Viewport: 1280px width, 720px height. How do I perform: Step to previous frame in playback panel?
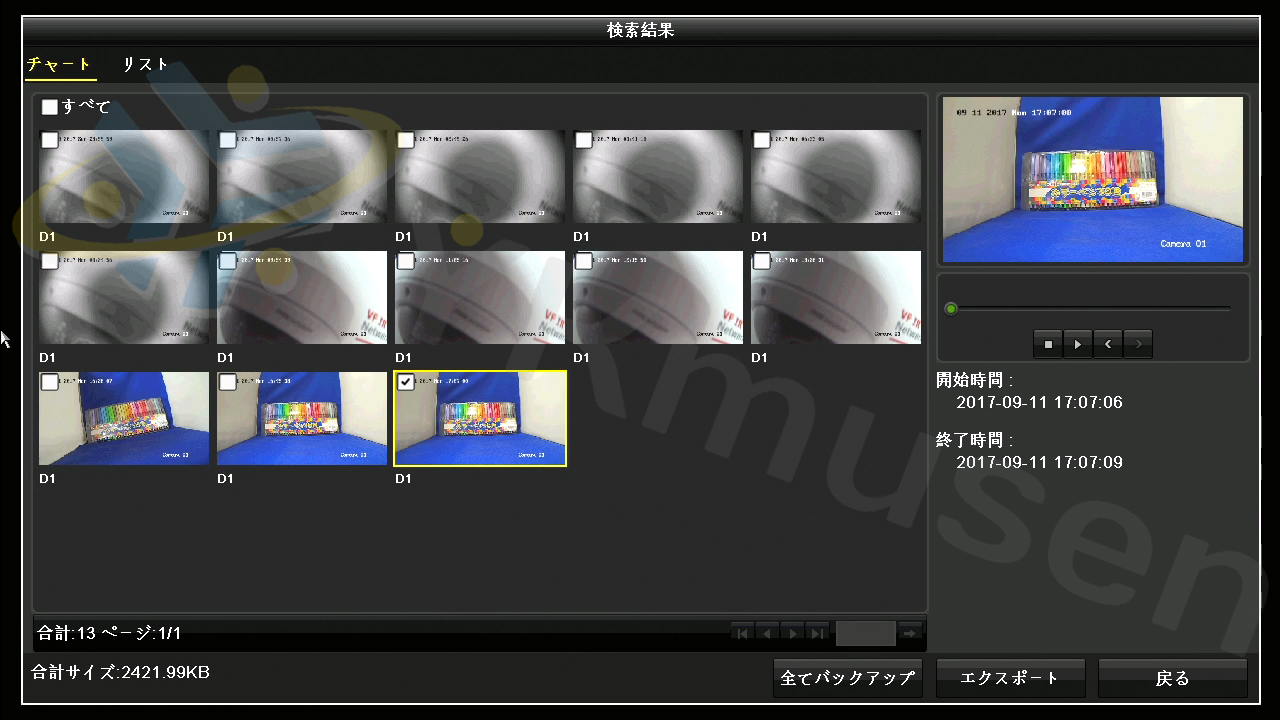[x=1107, y=344]
